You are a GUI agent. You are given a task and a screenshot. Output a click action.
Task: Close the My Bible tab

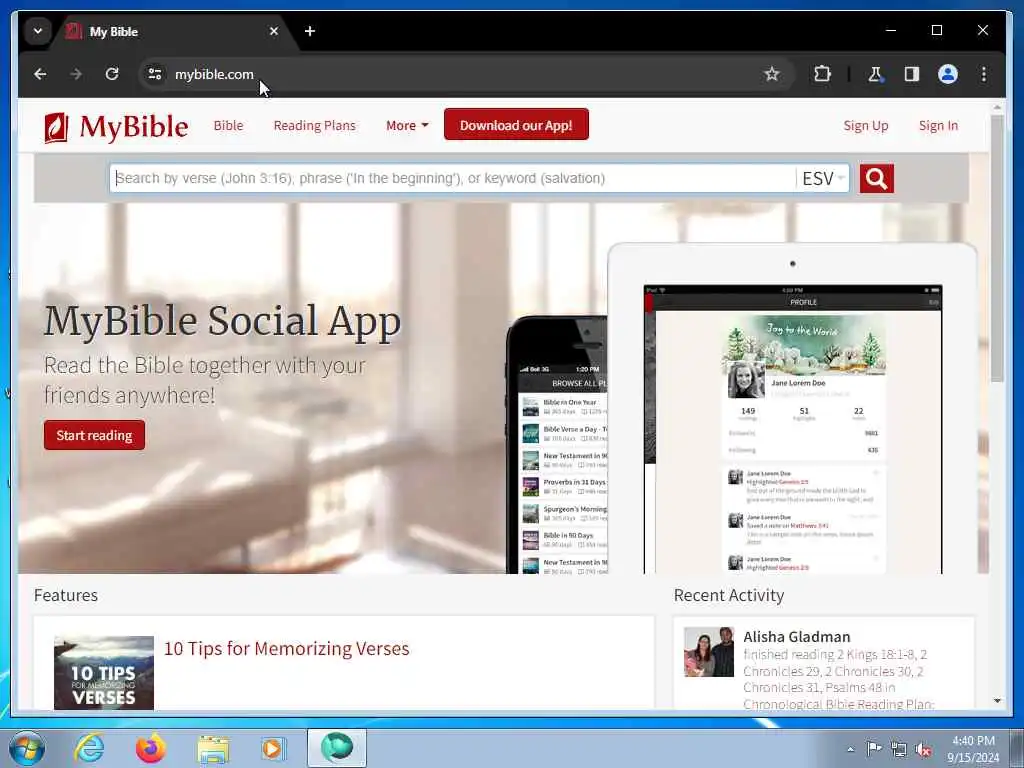pyautogui.click(x=274, y=31)
